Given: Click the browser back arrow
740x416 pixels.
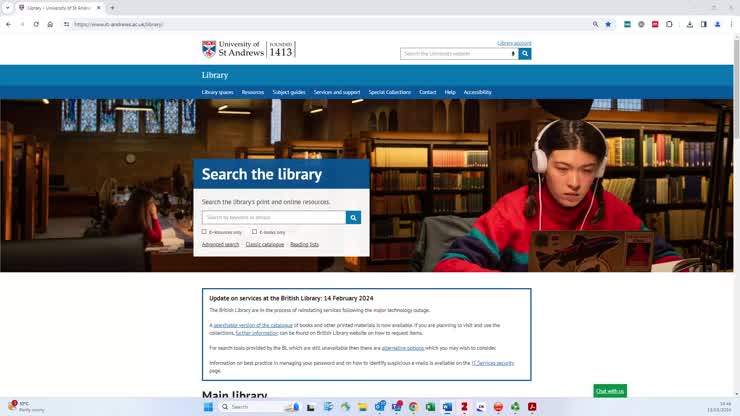Looking at the screenshot, I should (x=8, y=24).
